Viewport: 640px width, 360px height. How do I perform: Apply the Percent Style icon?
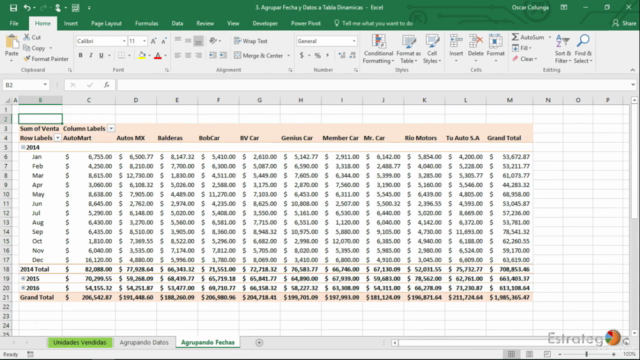318,56
